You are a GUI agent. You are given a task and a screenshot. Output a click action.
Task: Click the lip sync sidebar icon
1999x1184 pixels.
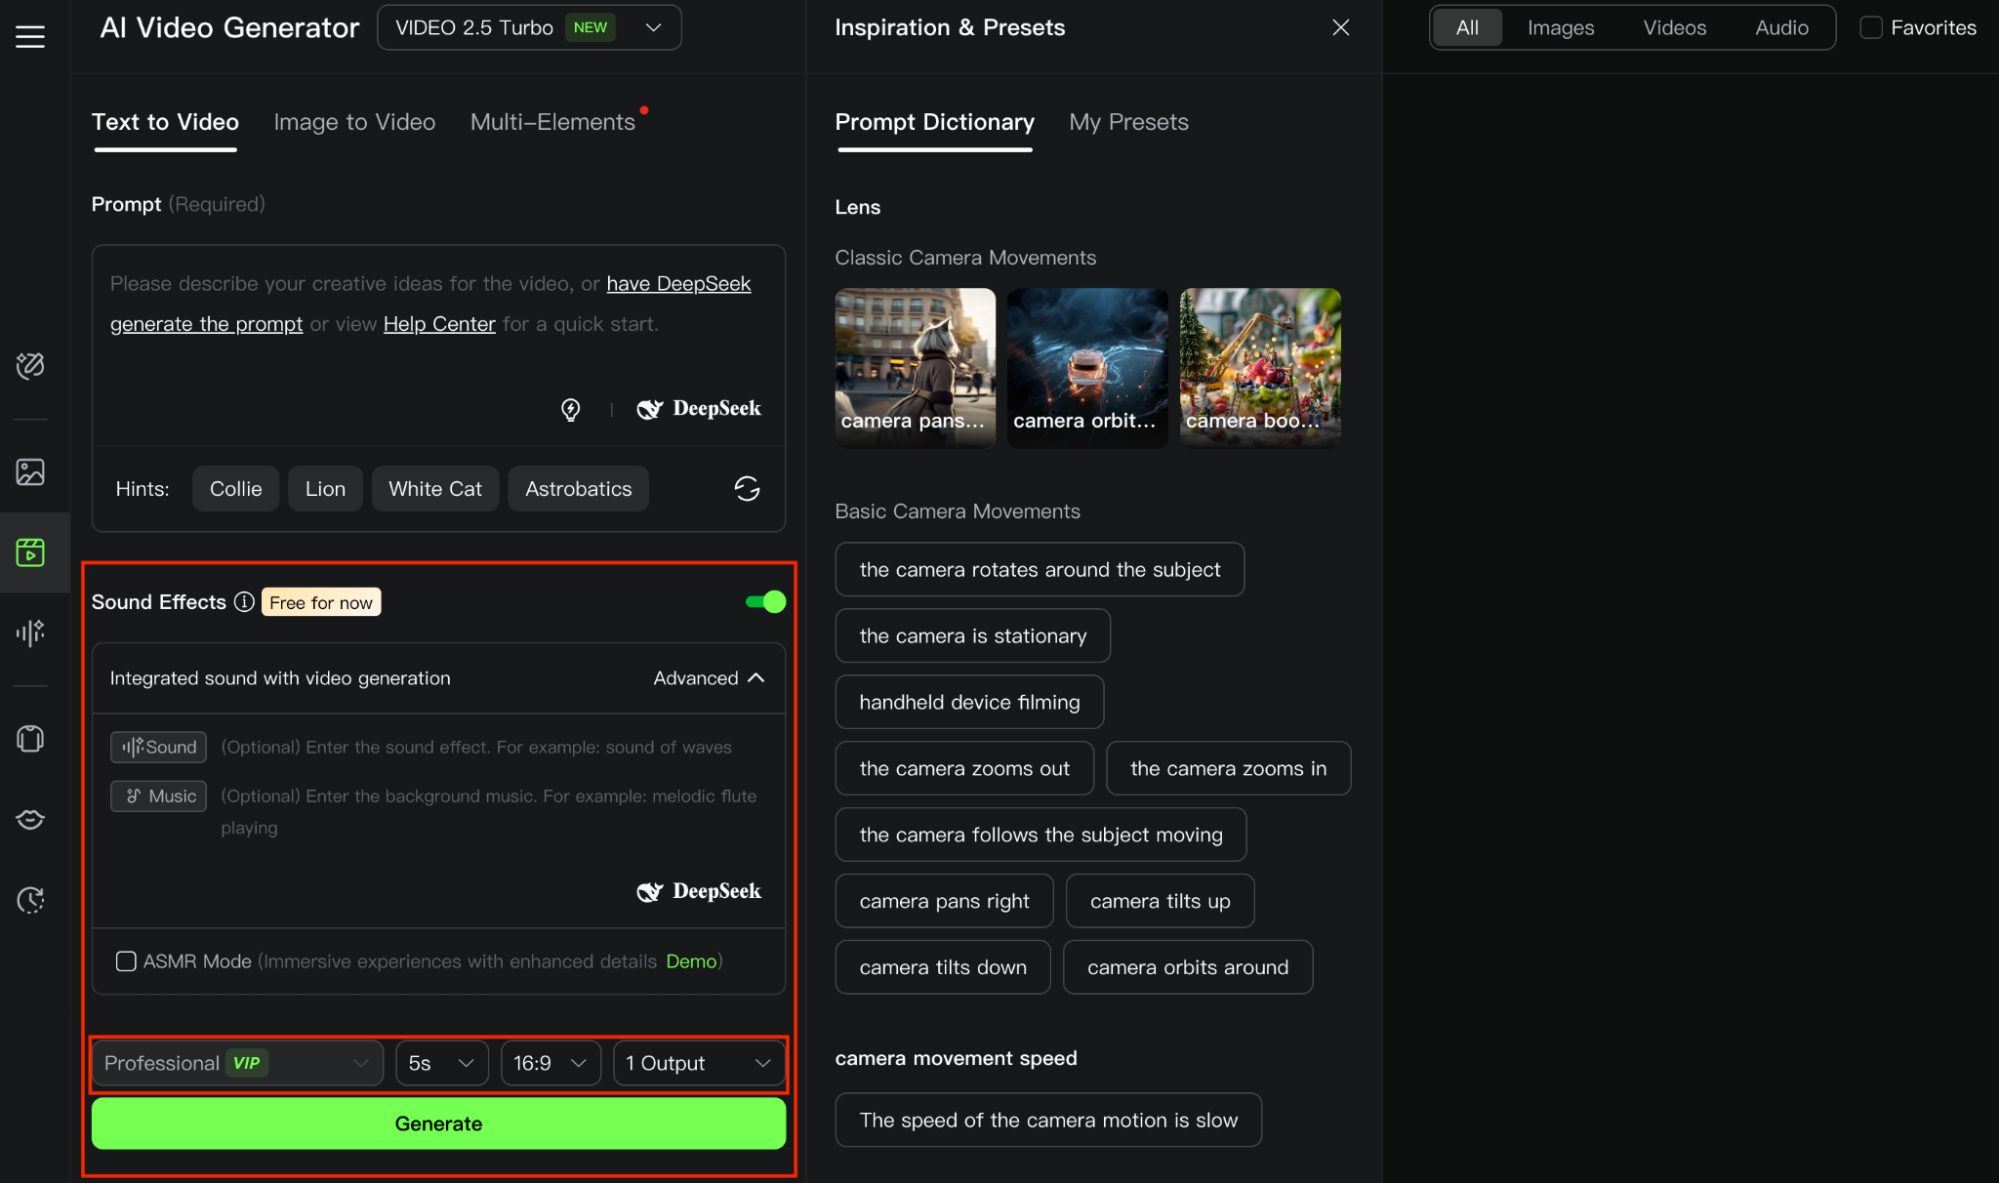[x=30, y=819]
